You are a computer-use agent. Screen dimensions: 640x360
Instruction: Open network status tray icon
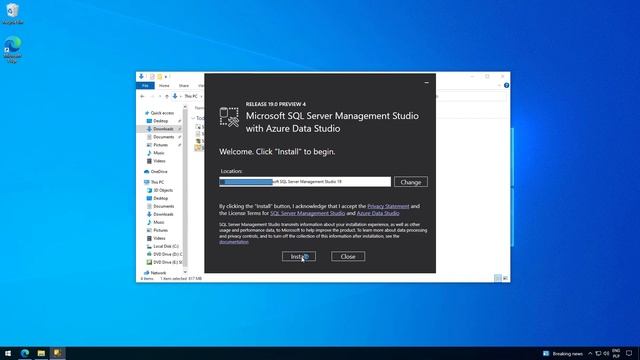click(598, 353)
